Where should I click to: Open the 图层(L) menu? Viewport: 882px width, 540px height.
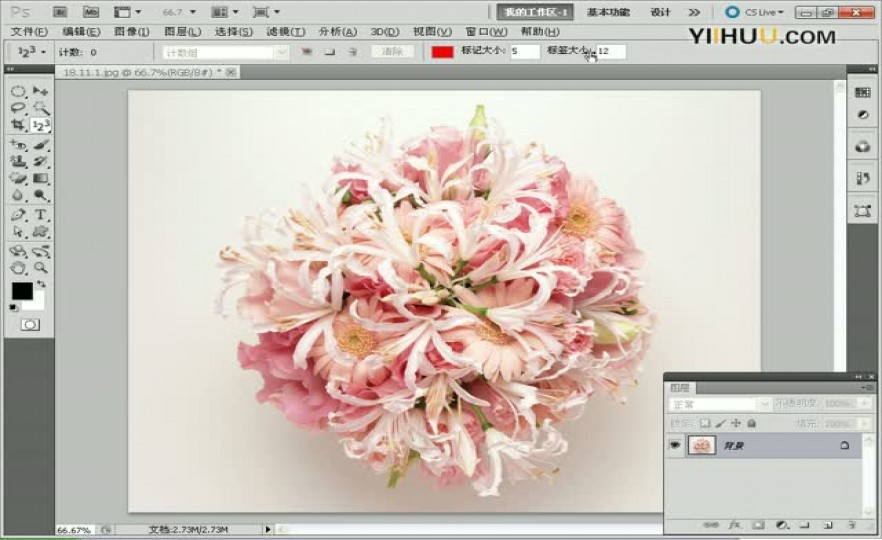tap(182, 32)
